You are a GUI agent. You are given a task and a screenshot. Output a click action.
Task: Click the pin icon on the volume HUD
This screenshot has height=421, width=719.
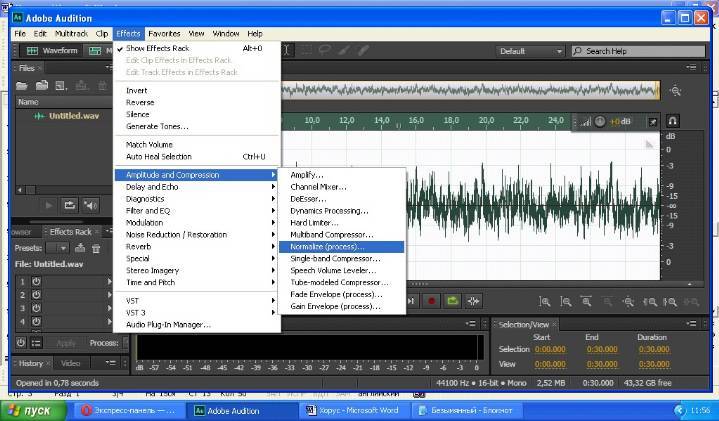click(652, 122)
